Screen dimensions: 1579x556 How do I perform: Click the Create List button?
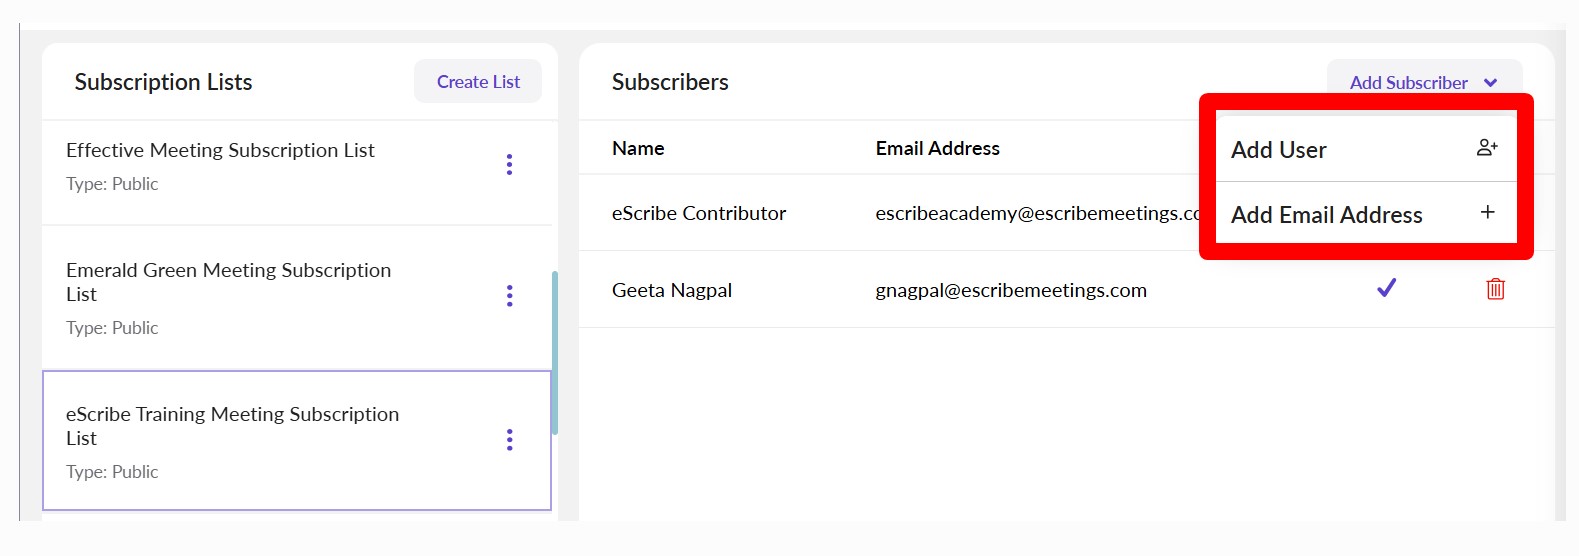[x=478, y=82]
